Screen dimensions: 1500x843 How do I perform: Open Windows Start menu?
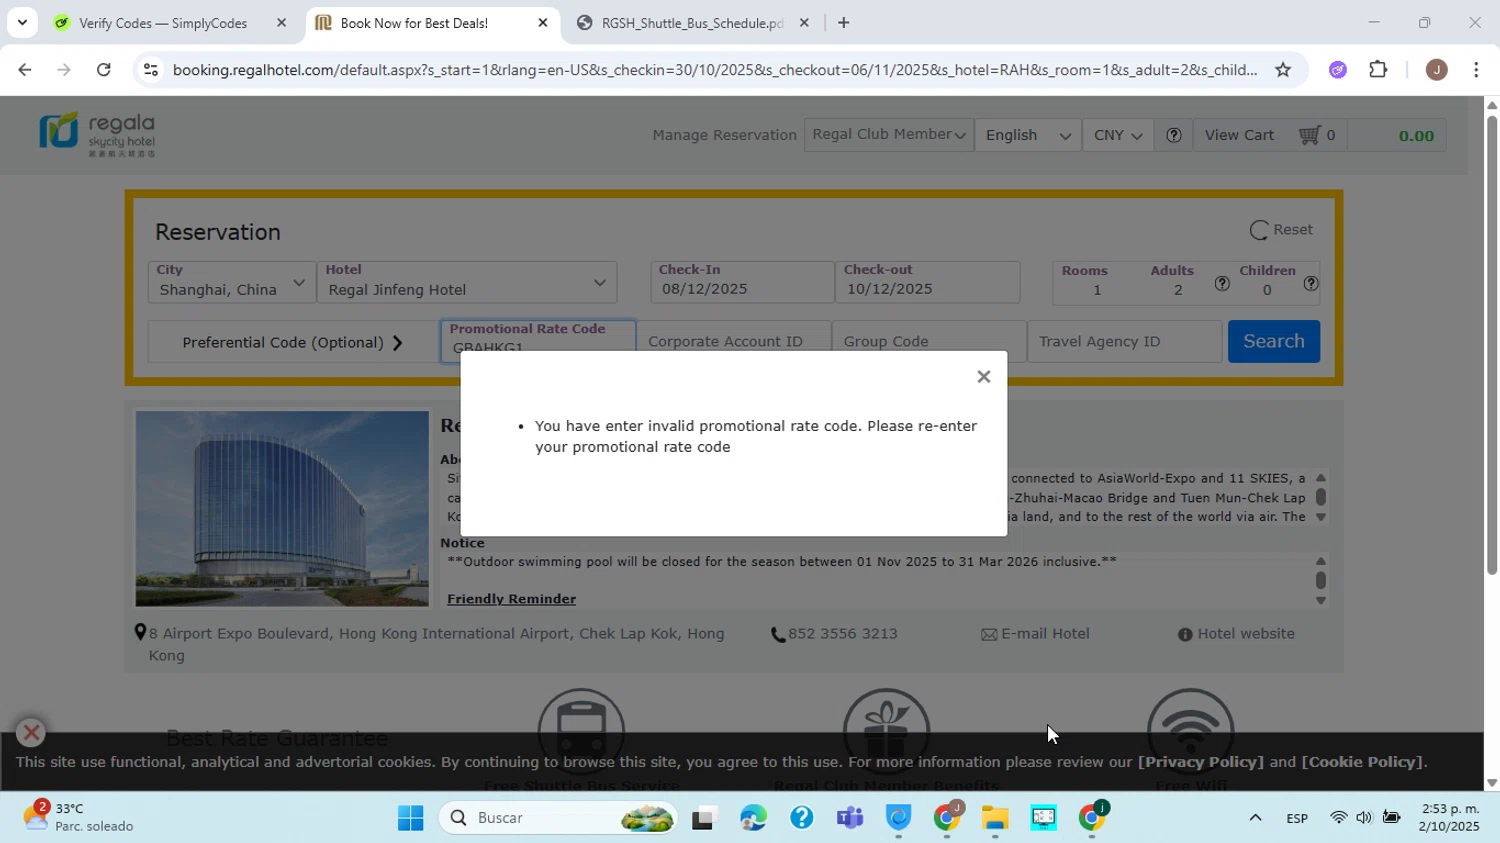410,818
